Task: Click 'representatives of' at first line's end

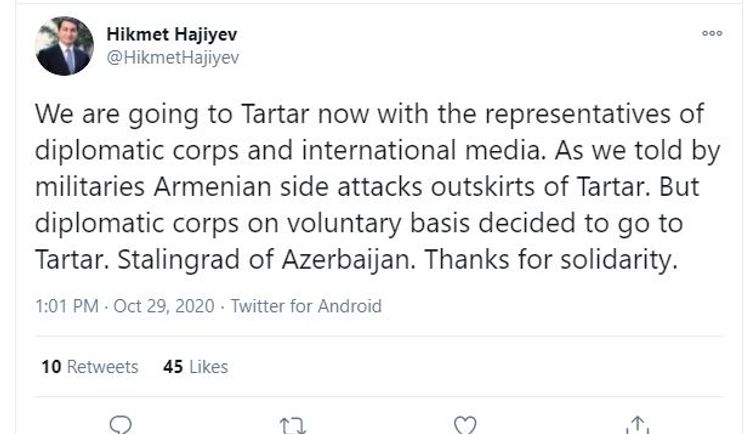Action: point(608,112)
